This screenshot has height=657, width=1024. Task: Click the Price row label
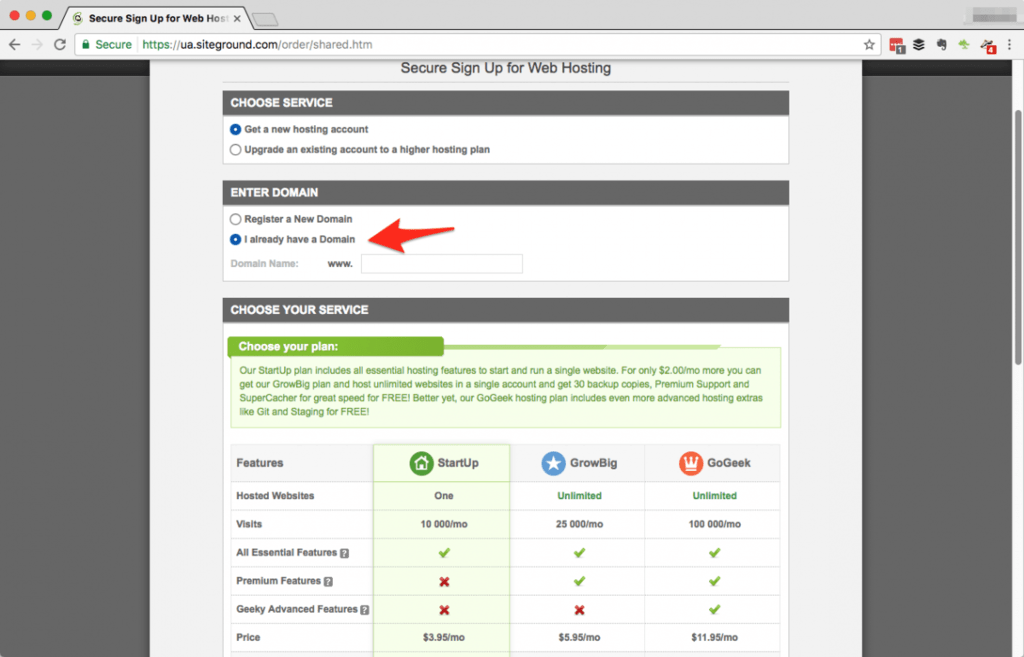pyautogui.click(x=248, y=637)
